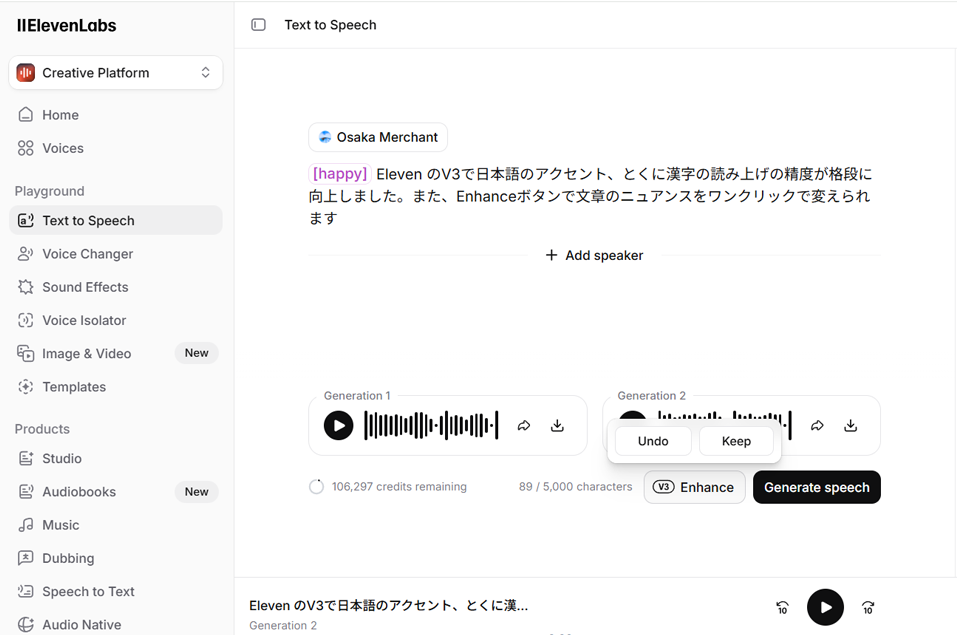
Task: Download Generation 2 audio
Action: tap(850, 426)
